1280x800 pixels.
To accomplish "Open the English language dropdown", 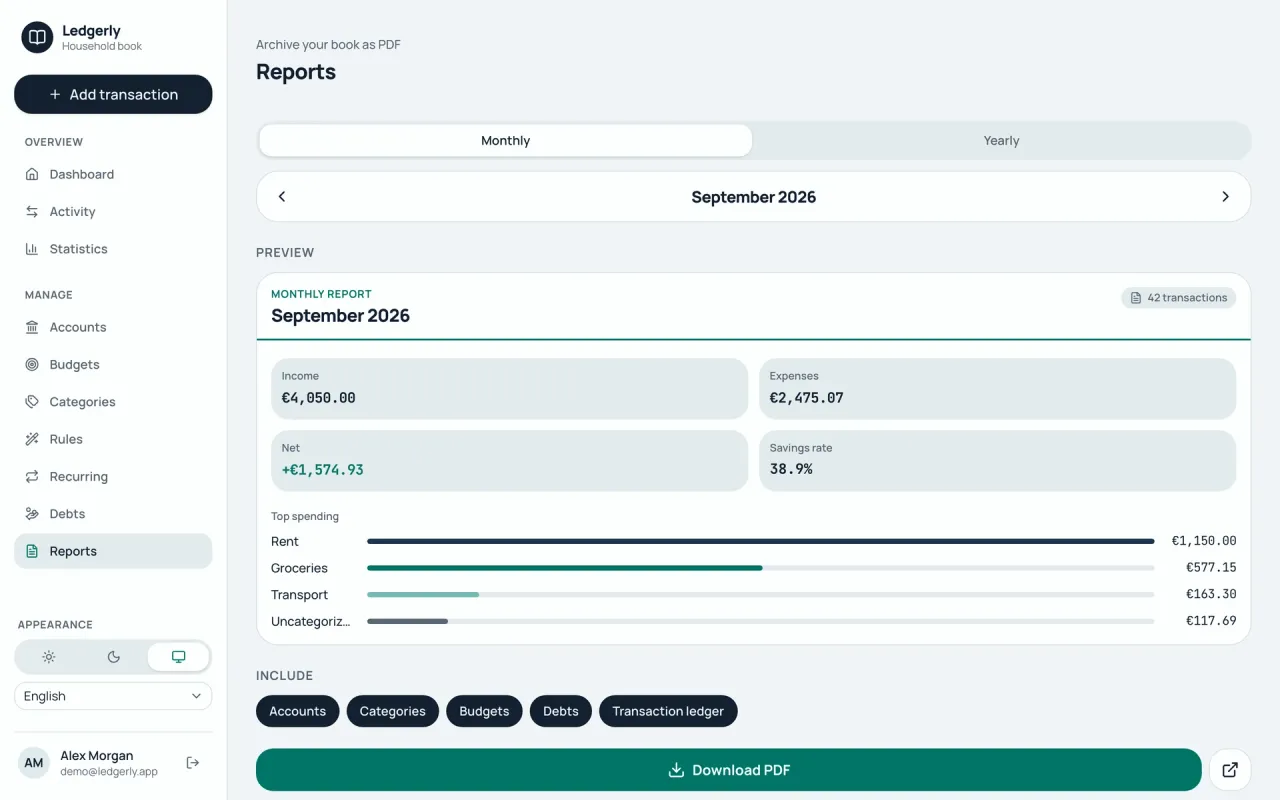I will [x=113, y=696].
